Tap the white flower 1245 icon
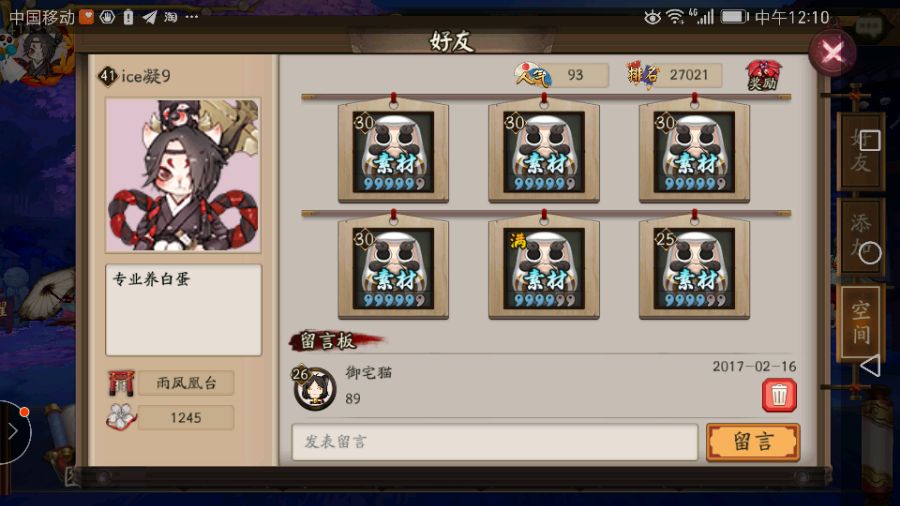This screenshot has width=900, height=506. pos(121,417)
